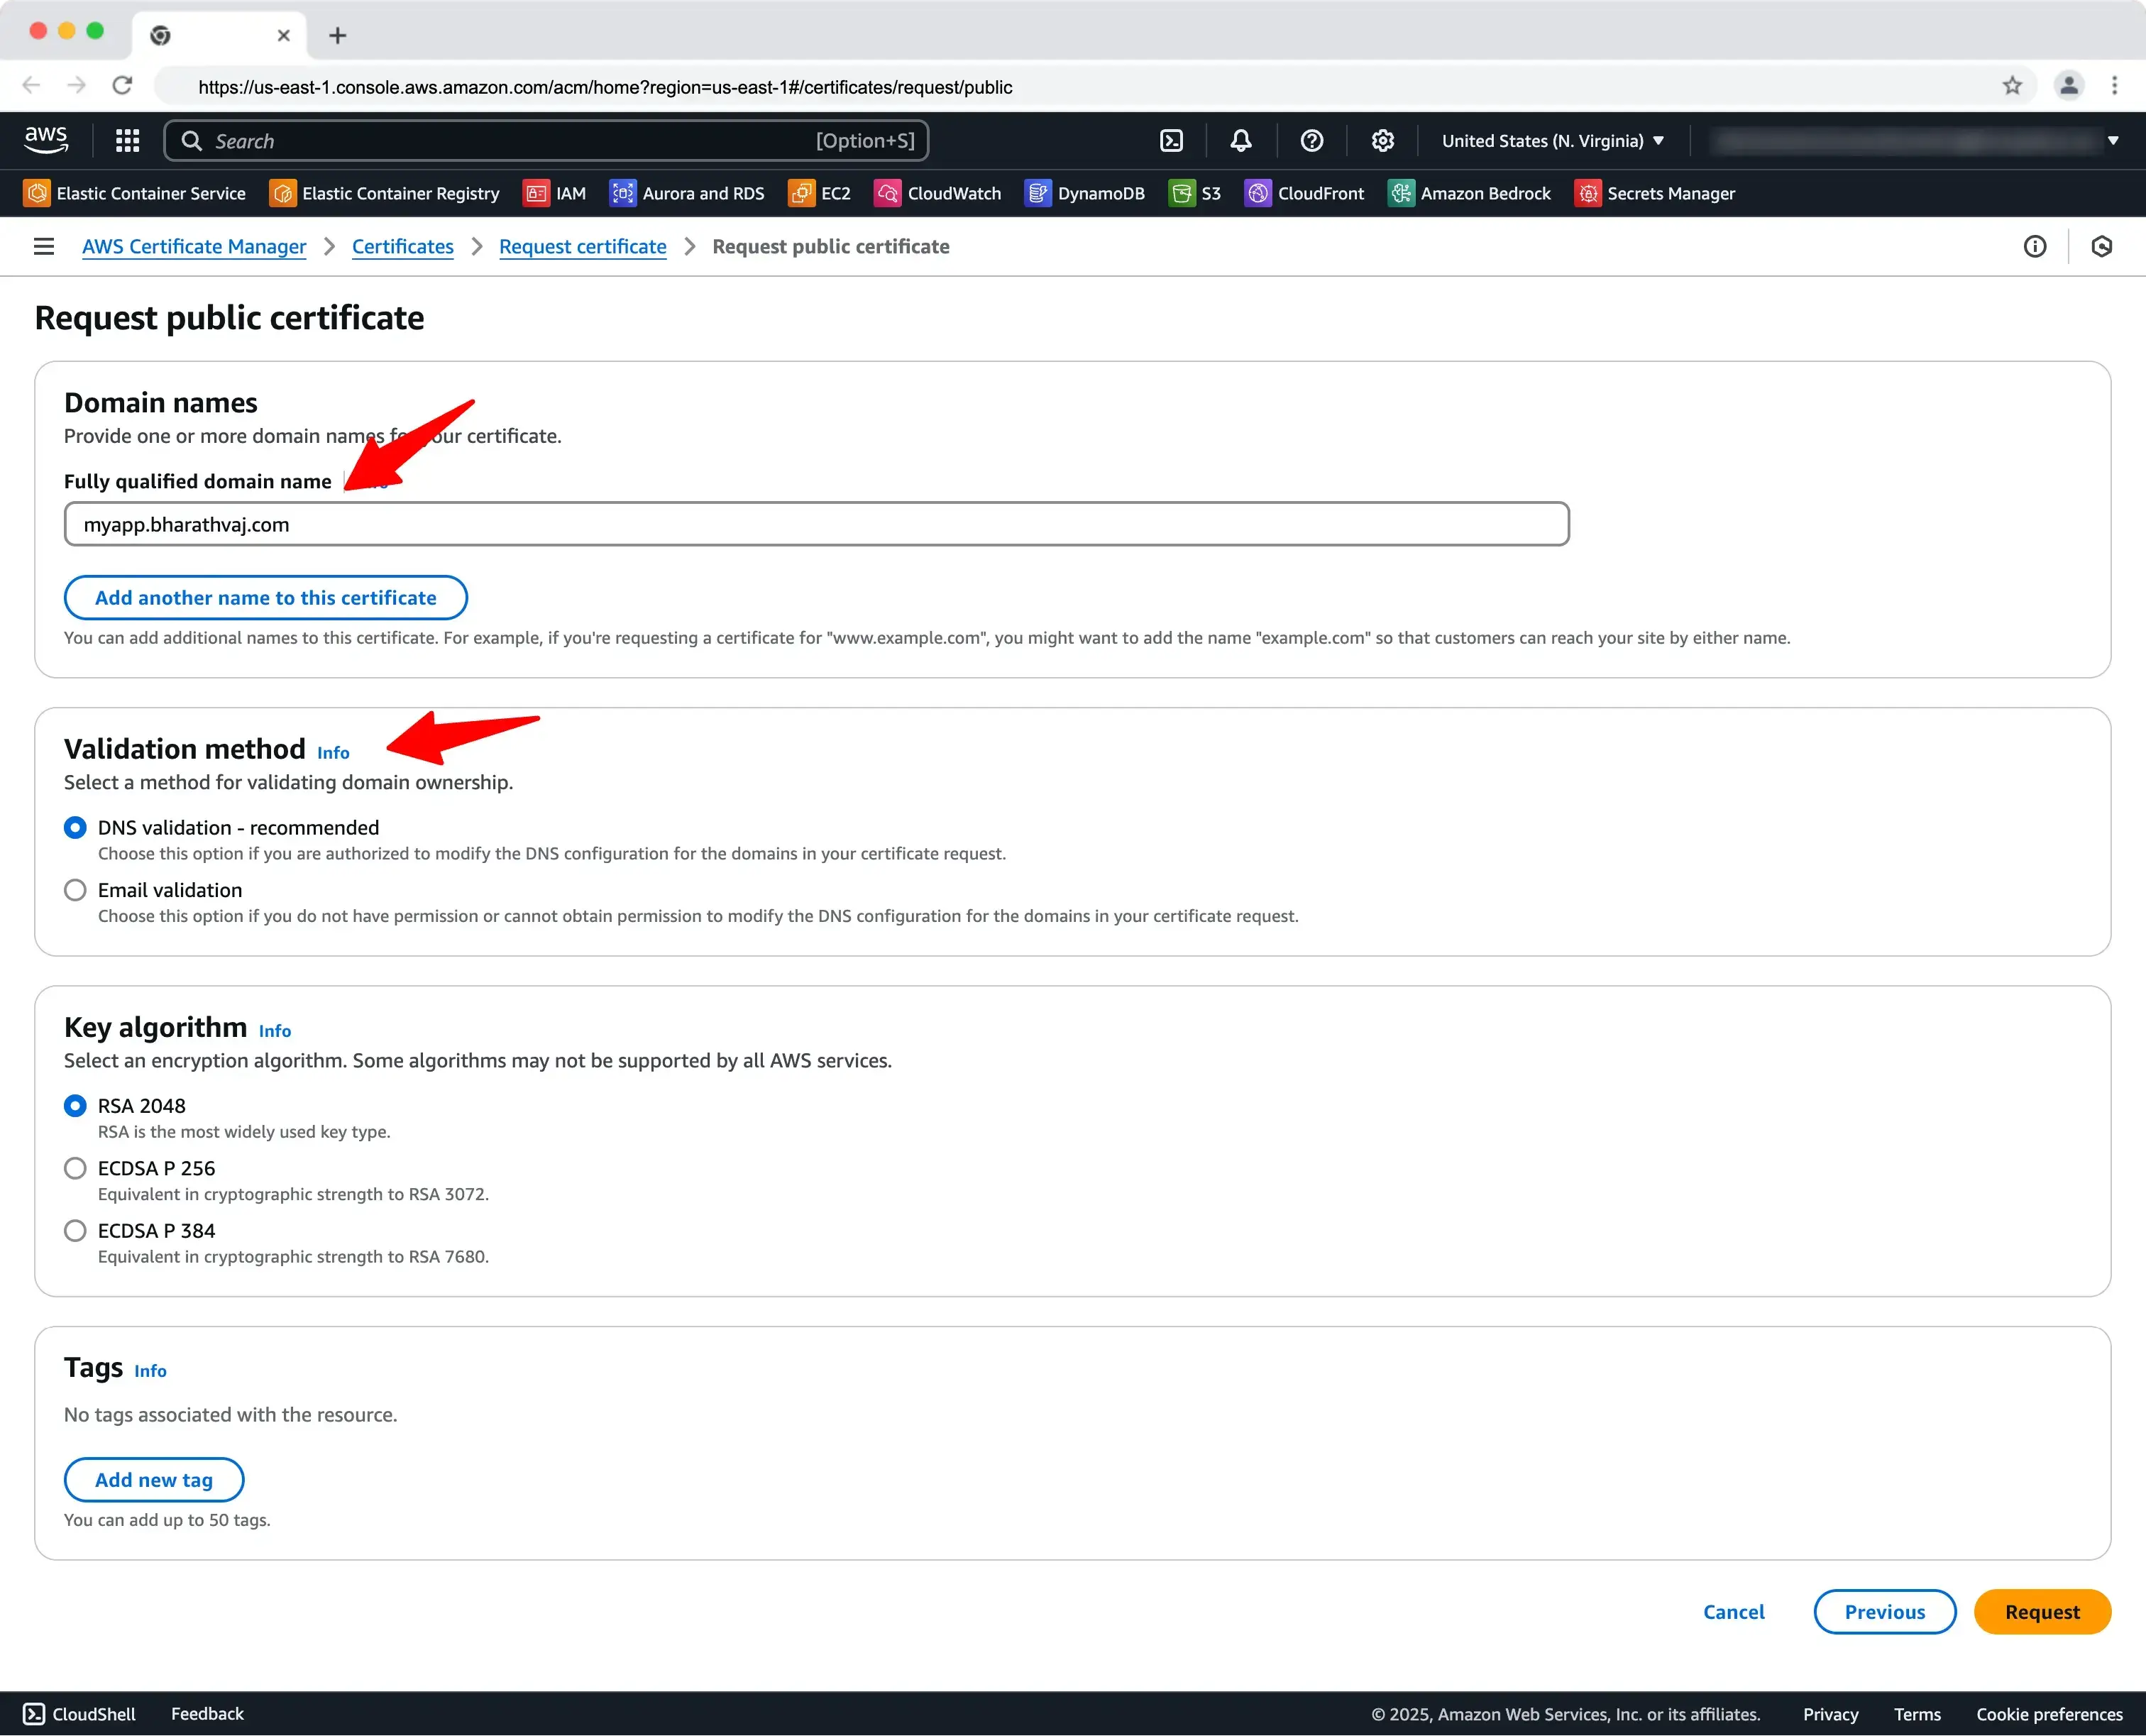Open Feedback in the footer
Viewport: 2146px width, 1736px height.
click(207, 1713)
